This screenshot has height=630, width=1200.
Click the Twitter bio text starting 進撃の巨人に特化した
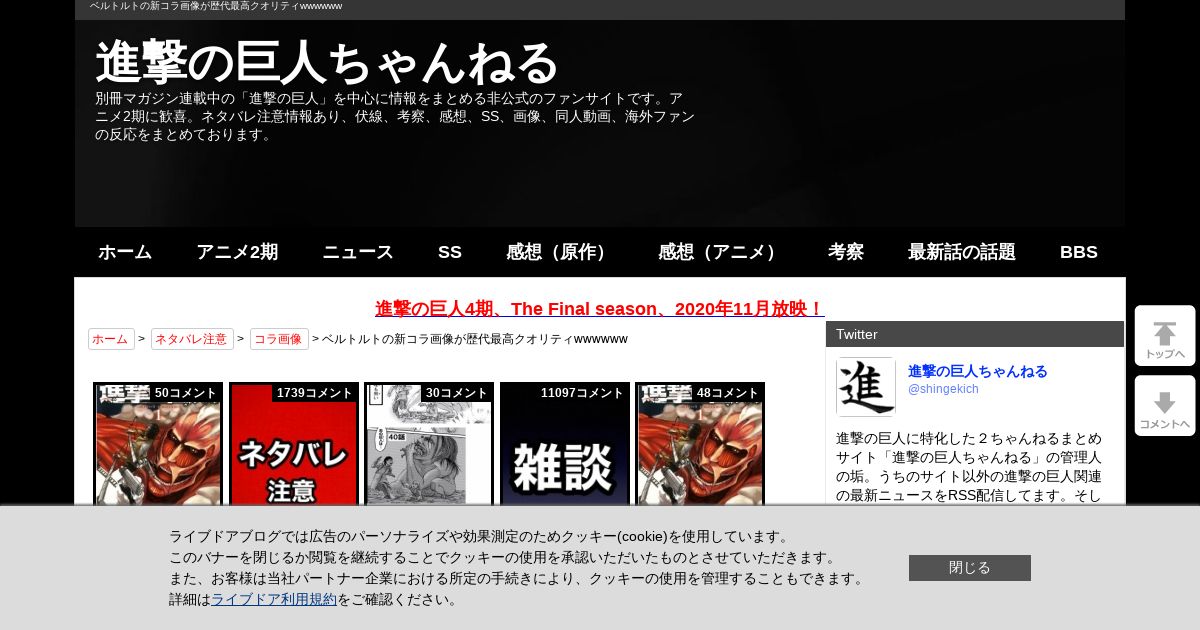[x=970, y=467]
